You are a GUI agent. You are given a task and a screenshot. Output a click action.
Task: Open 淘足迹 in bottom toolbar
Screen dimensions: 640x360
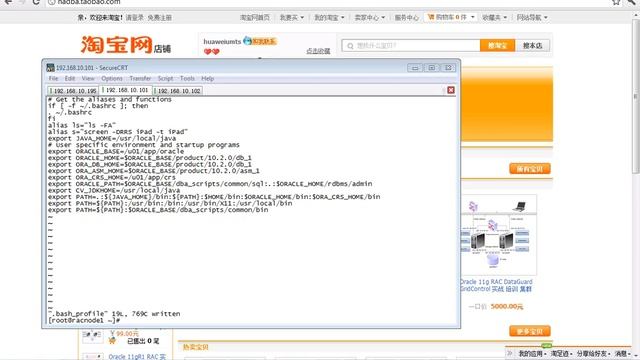click(x=561, y=353)
